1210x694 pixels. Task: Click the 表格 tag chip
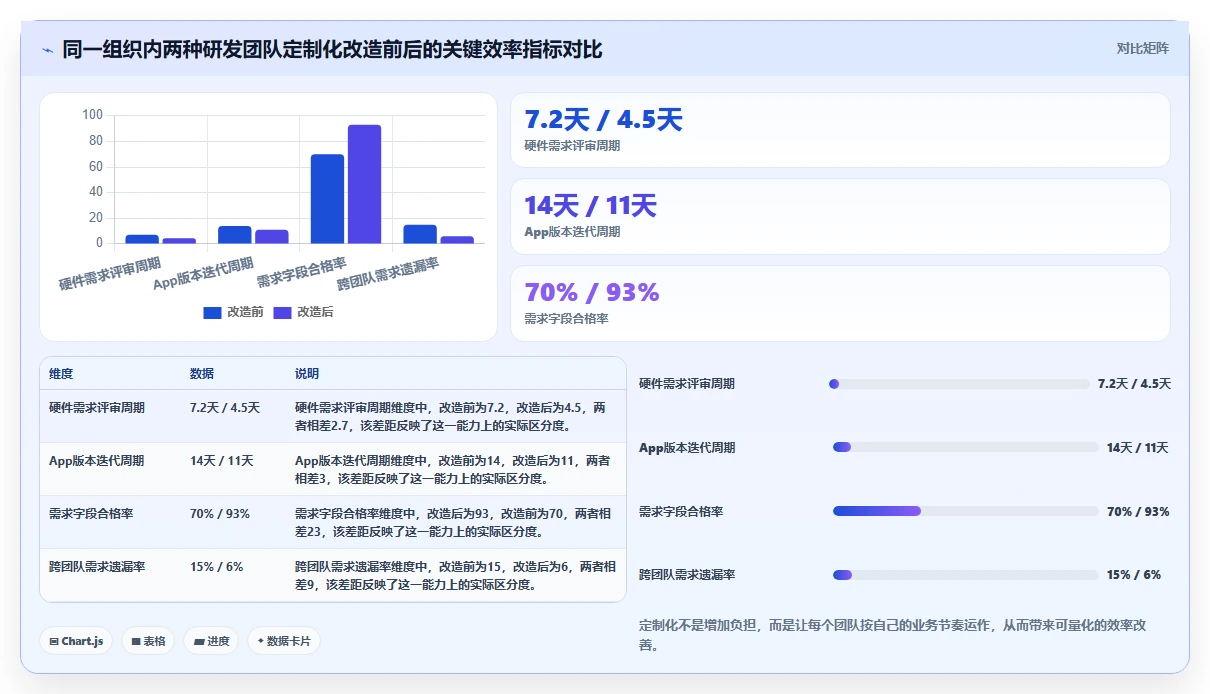click(148, 641)
